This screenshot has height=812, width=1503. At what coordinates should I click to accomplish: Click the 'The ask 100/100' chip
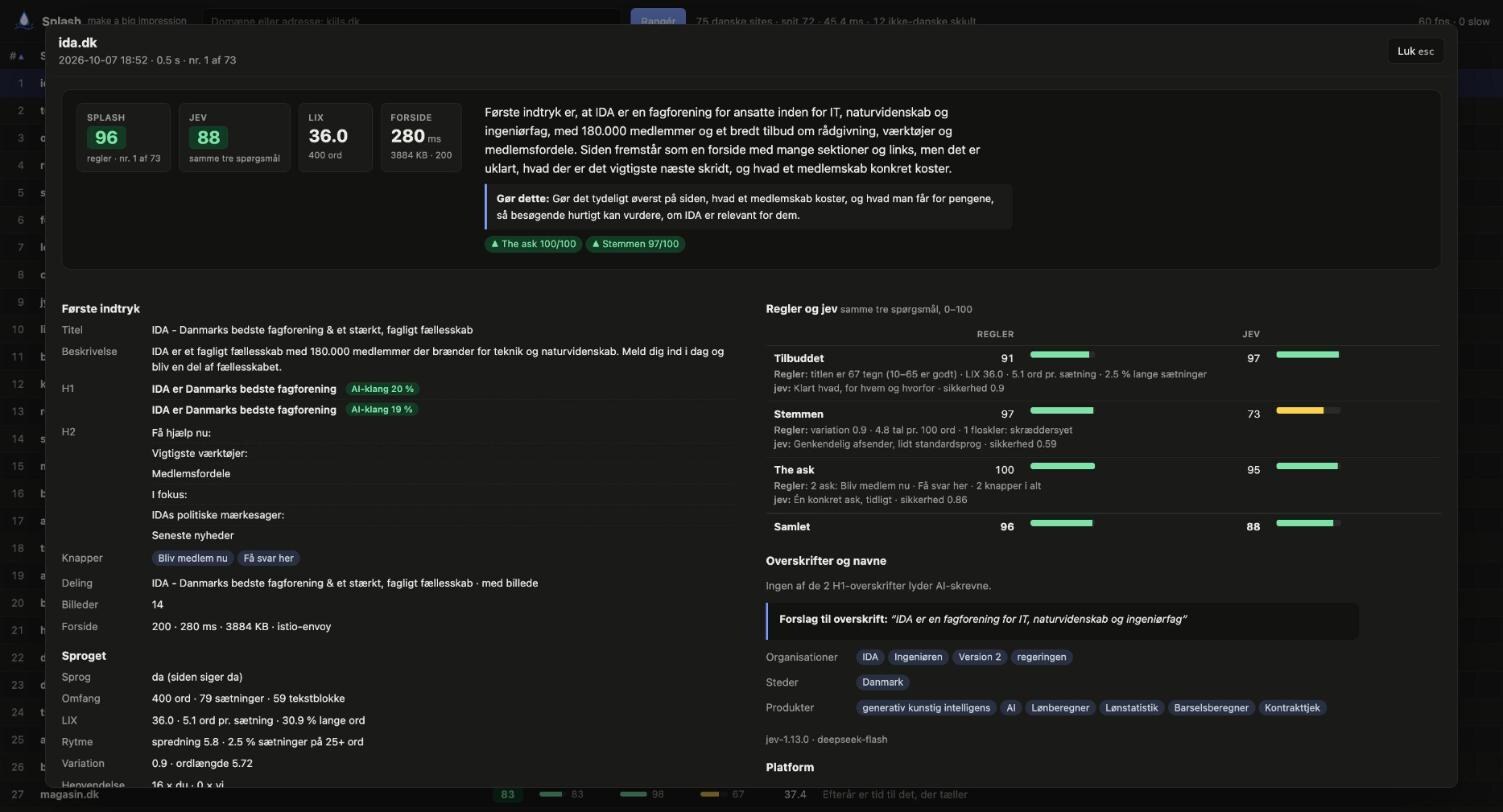[x=534, y=244]
